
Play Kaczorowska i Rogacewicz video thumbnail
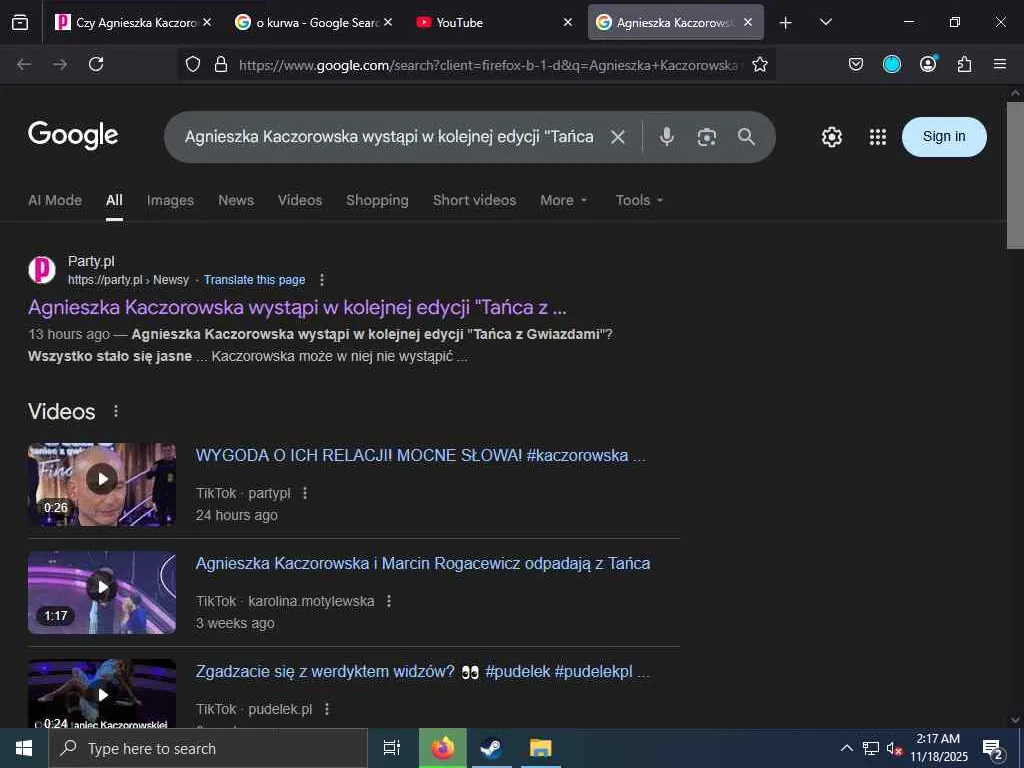tap(102, 592)
